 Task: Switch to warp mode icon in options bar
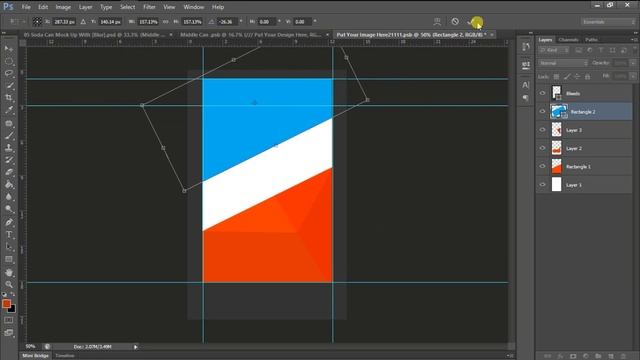tap(437, 22)
